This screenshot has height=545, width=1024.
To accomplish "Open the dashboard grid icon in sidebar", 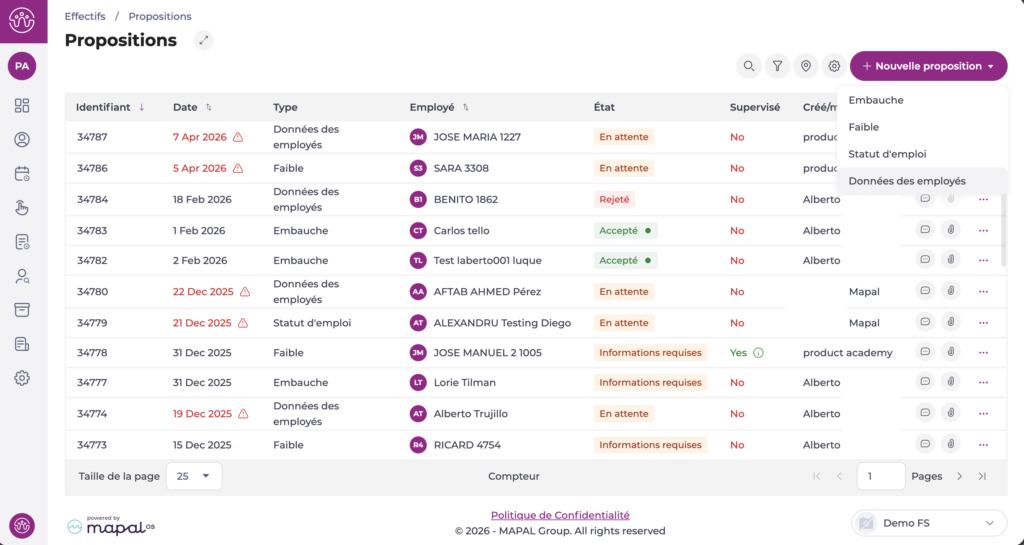I will pyautogui.click(x=22, y=105).
